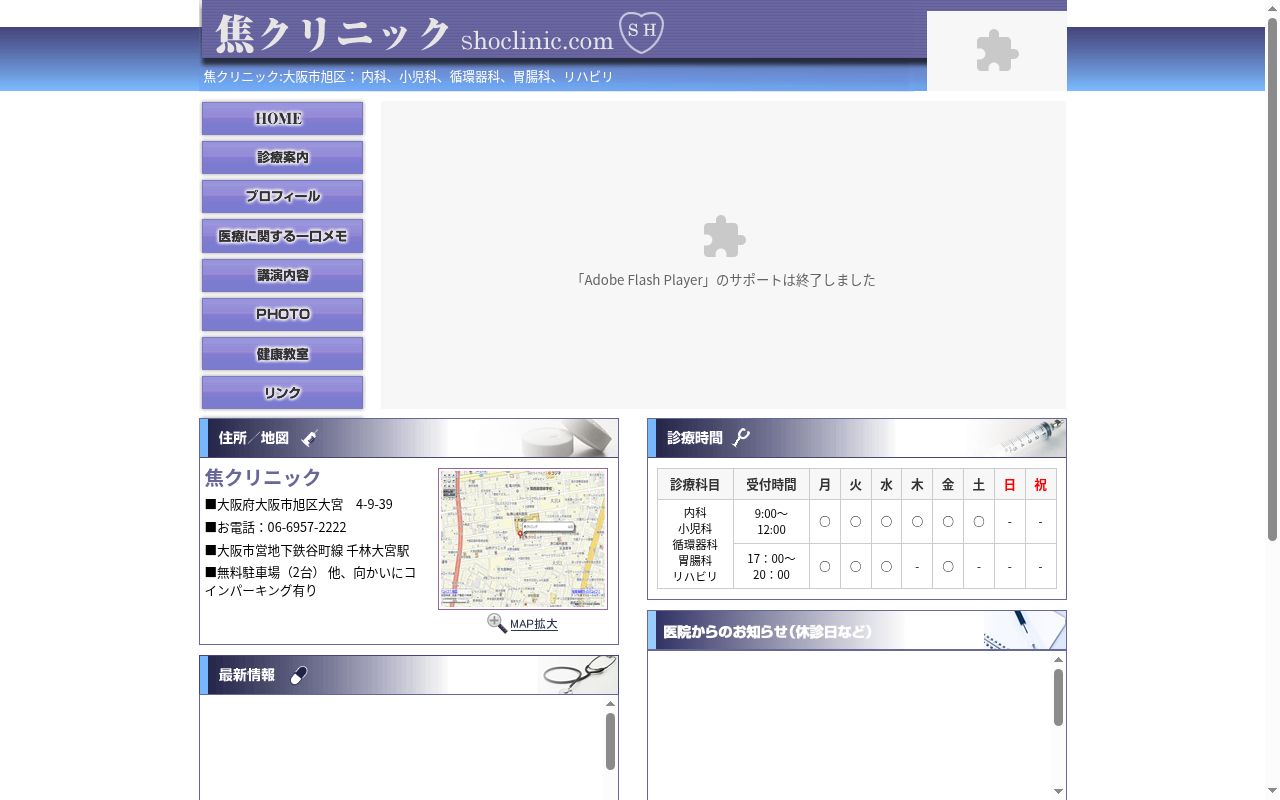
Task: Click the puzzle icon in main Flash area
Action: [x=724, y=237]
